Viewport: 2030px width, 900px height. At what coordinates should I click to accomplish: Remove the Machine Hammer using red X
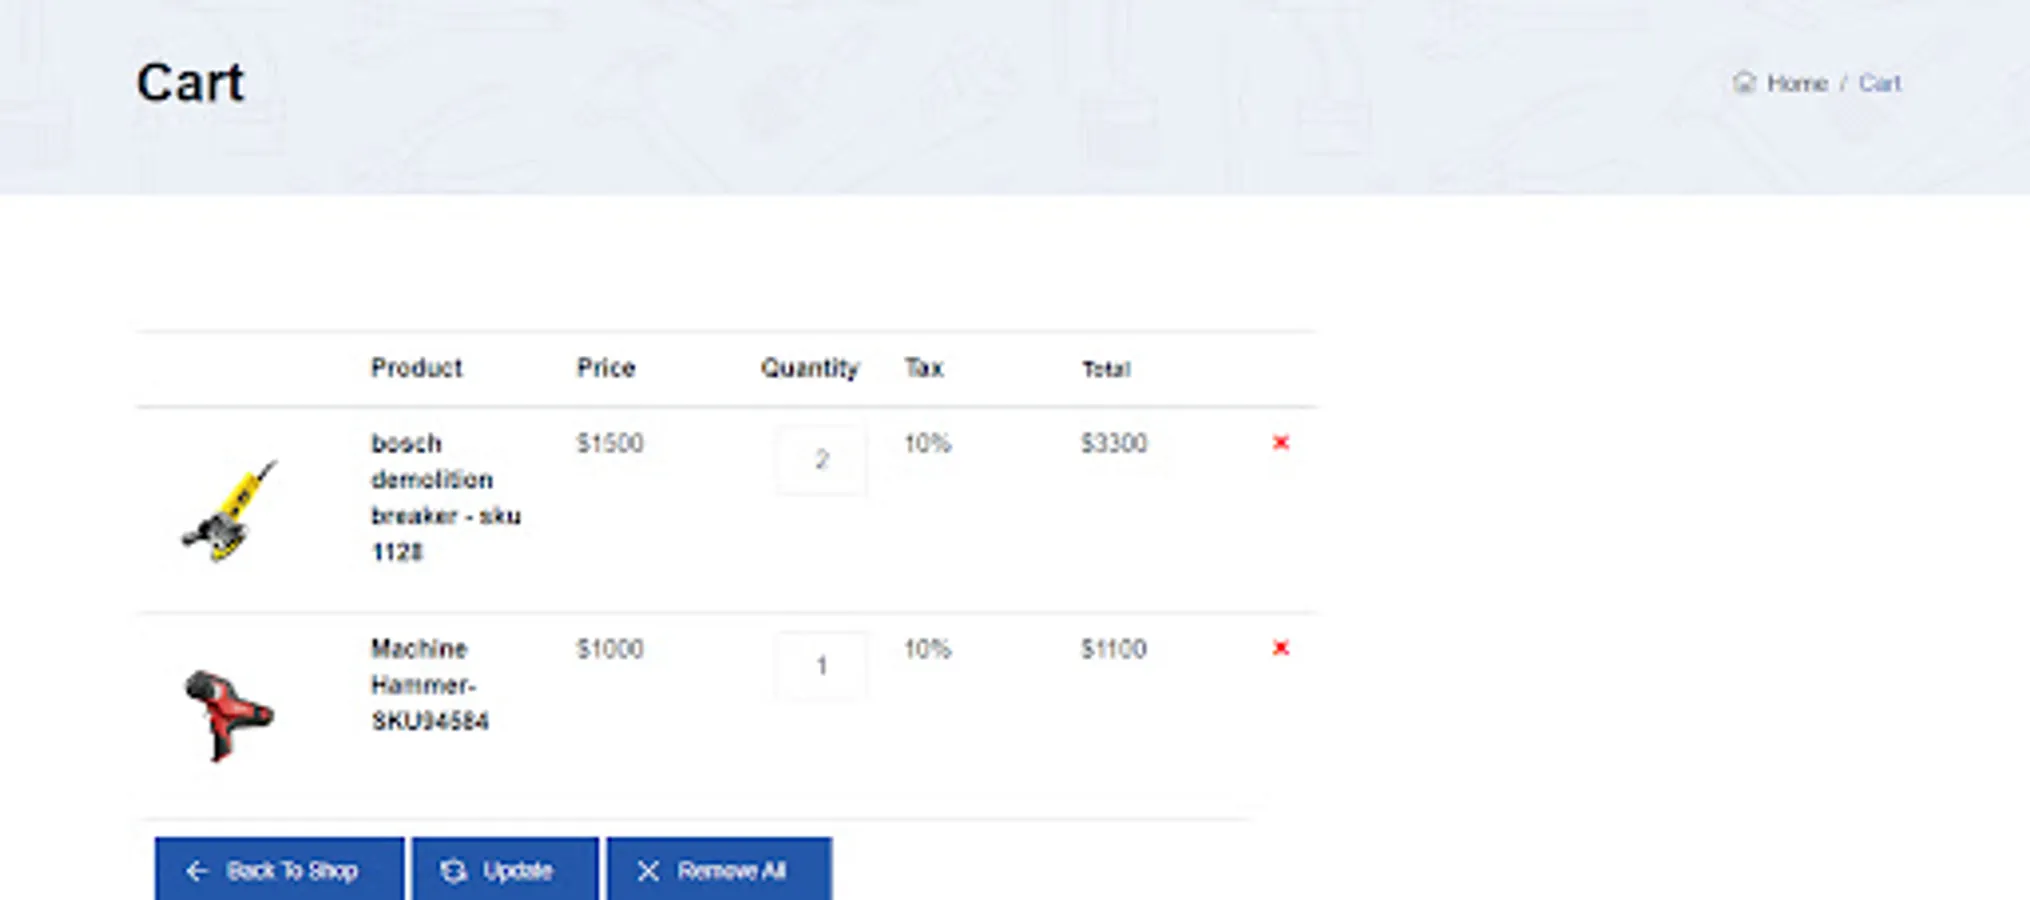[1281, 648]
